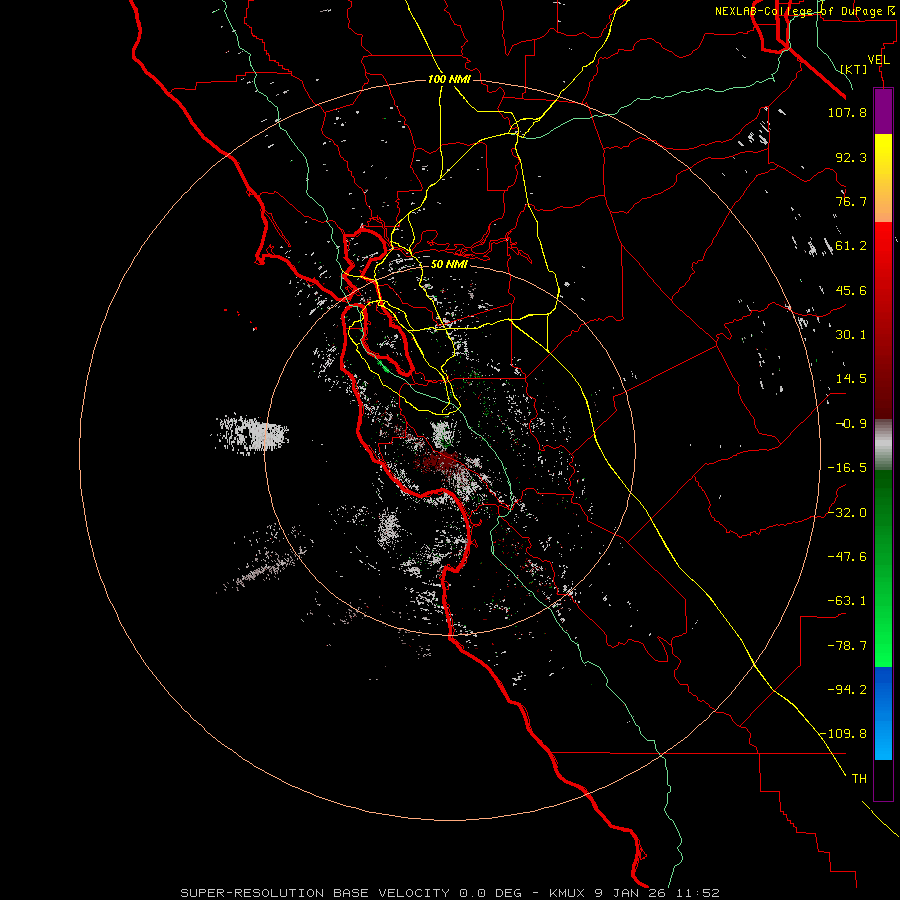
Task: Select the 92.3 legend value
Action: (x=851, y=157)
